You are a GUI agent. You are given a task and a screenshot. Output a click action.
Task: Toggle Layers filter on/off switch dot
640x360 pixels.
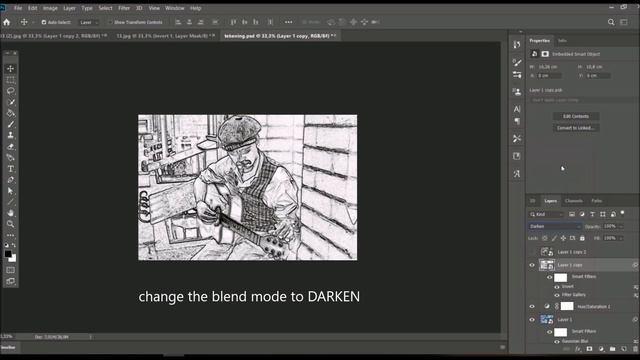click(622, 213)
